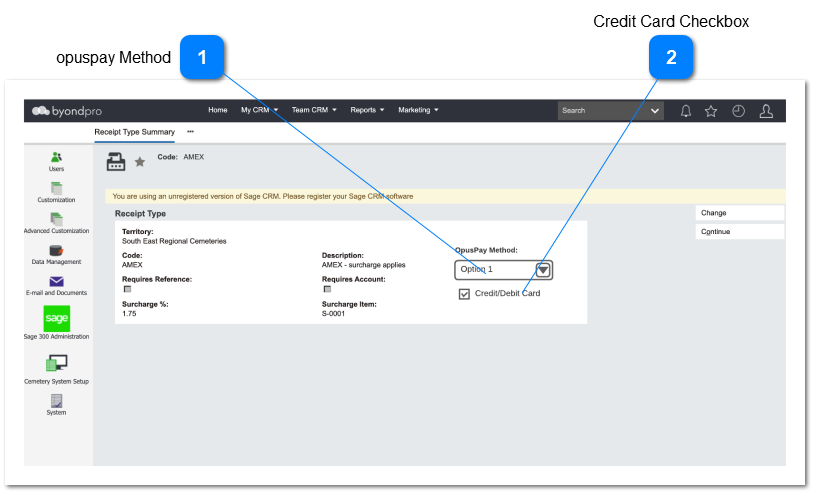Image resolution: width=814 pixels, height=494 pixels.
Task: Click the surcharge value '1.75'
Action: tap(129, 314)
